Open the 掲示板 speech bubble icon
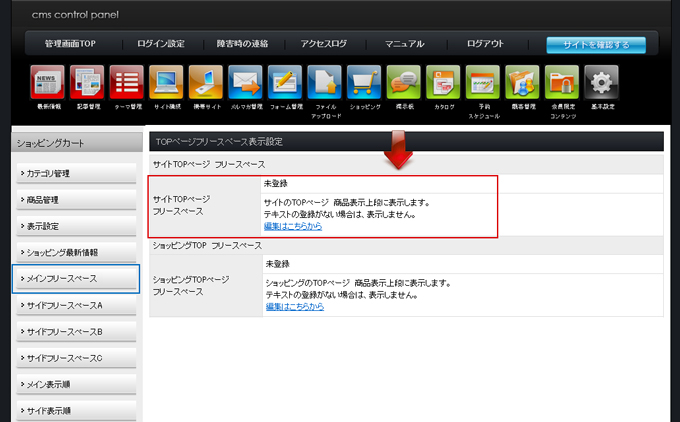Viewport: 680px width, 422px height. click(x=403, y=82)
